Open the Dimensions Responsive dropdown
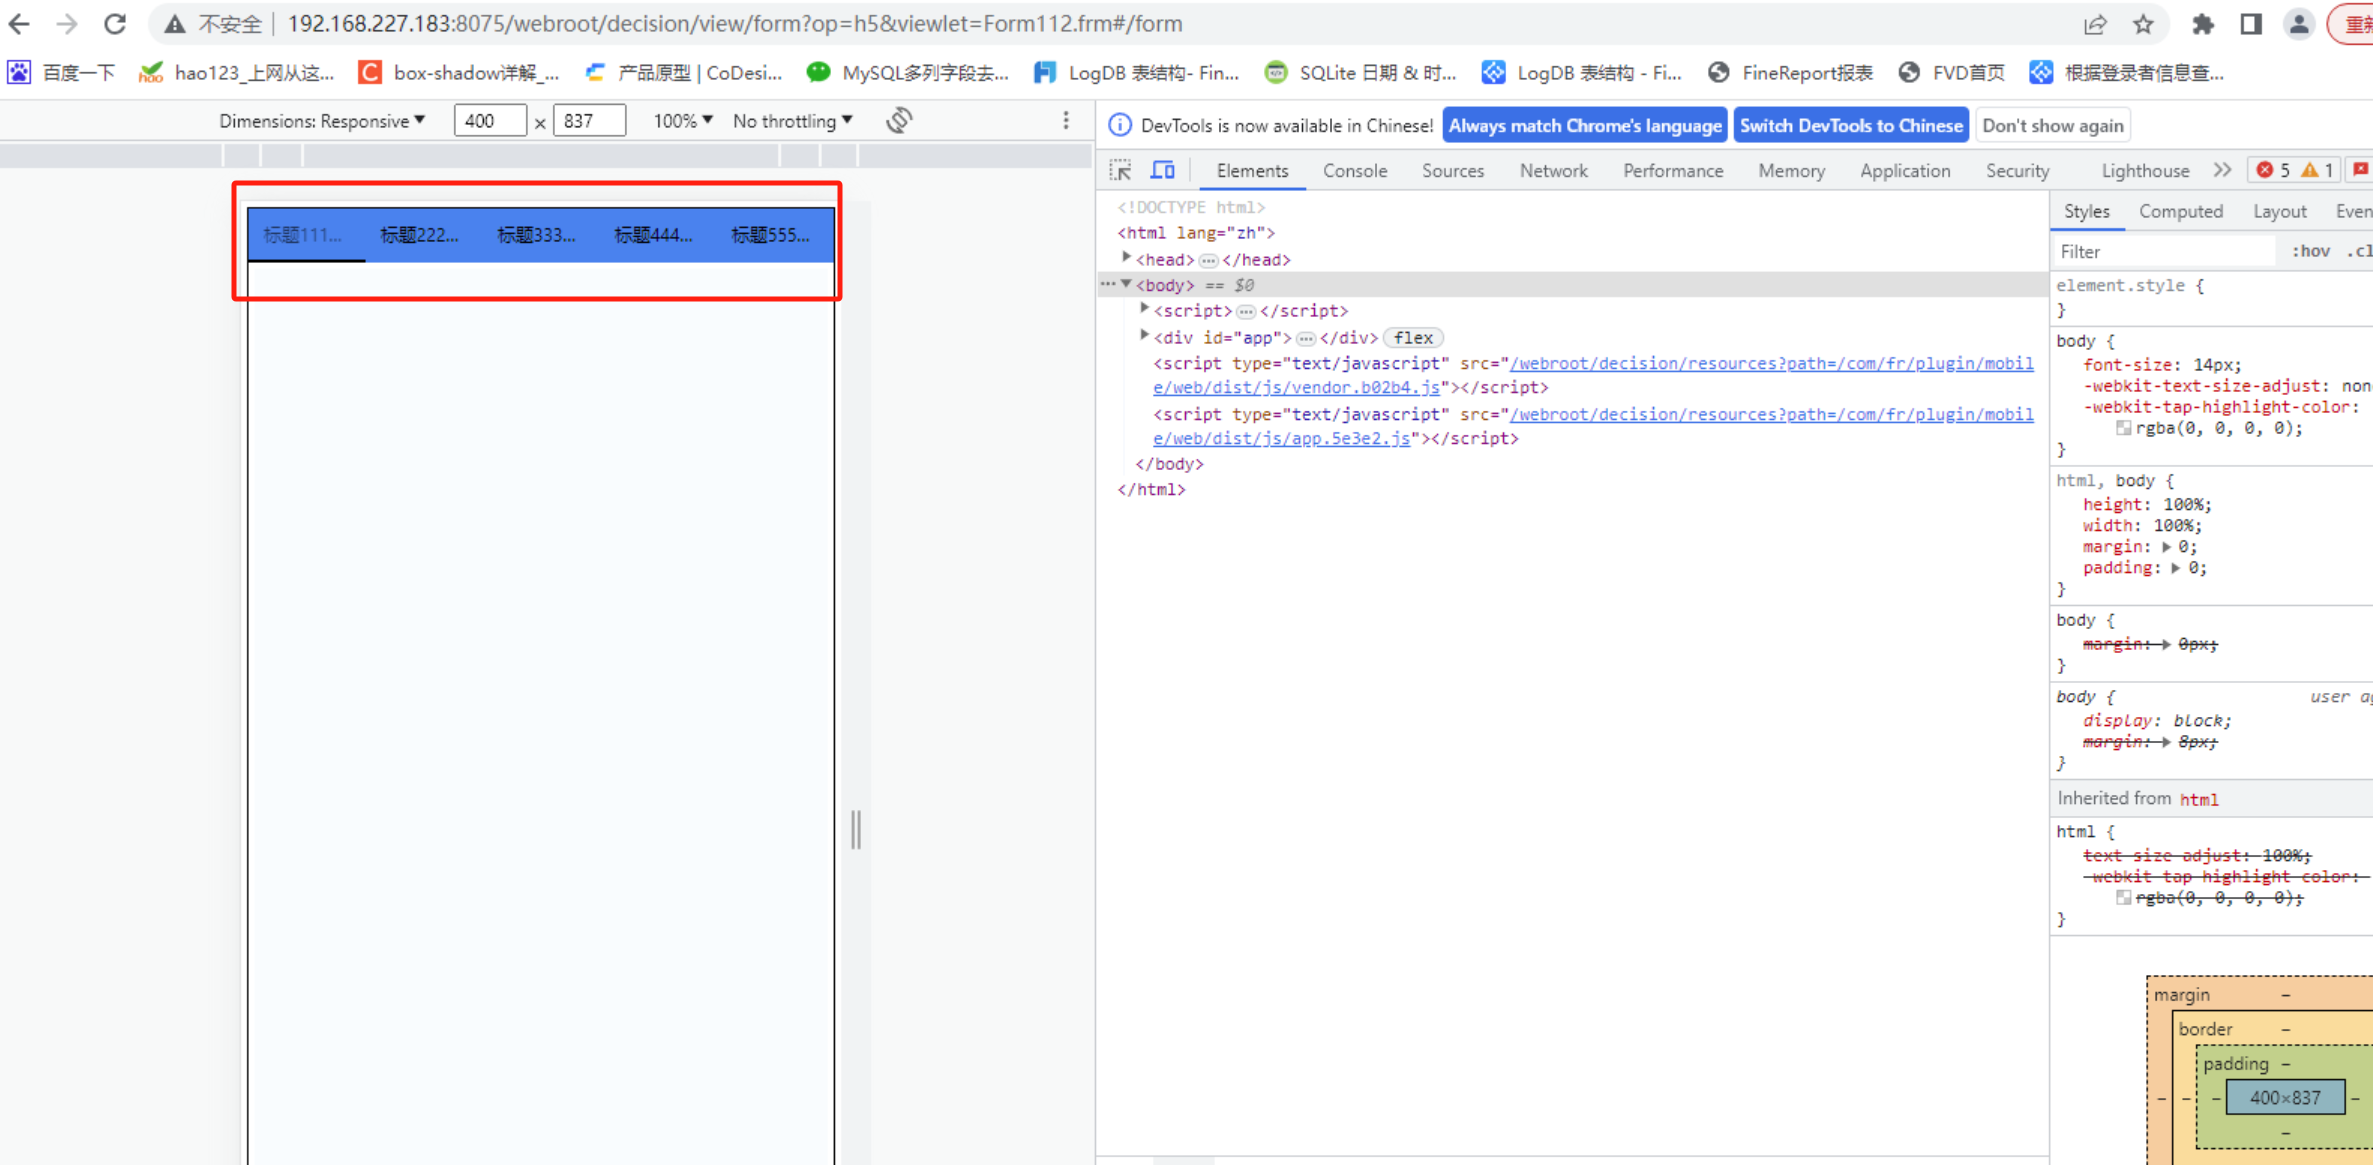The height and width of the screenshot is (1165, 2373). [x=322, y=121]
